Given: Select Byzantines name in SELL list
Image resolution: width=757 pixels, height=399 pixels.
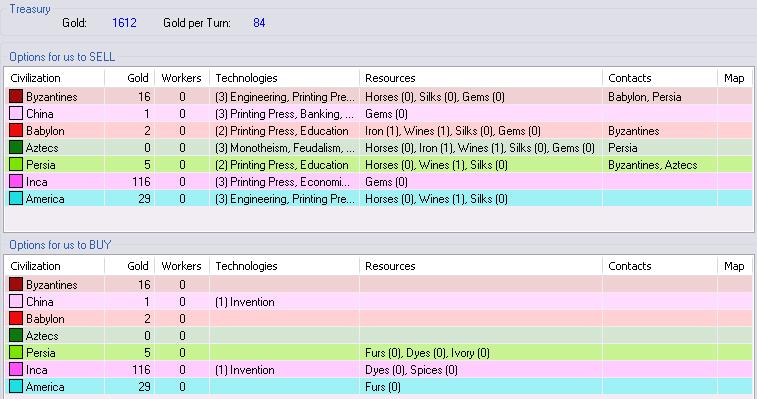Looking at the screenshot, I should click(x=52, y=97).
